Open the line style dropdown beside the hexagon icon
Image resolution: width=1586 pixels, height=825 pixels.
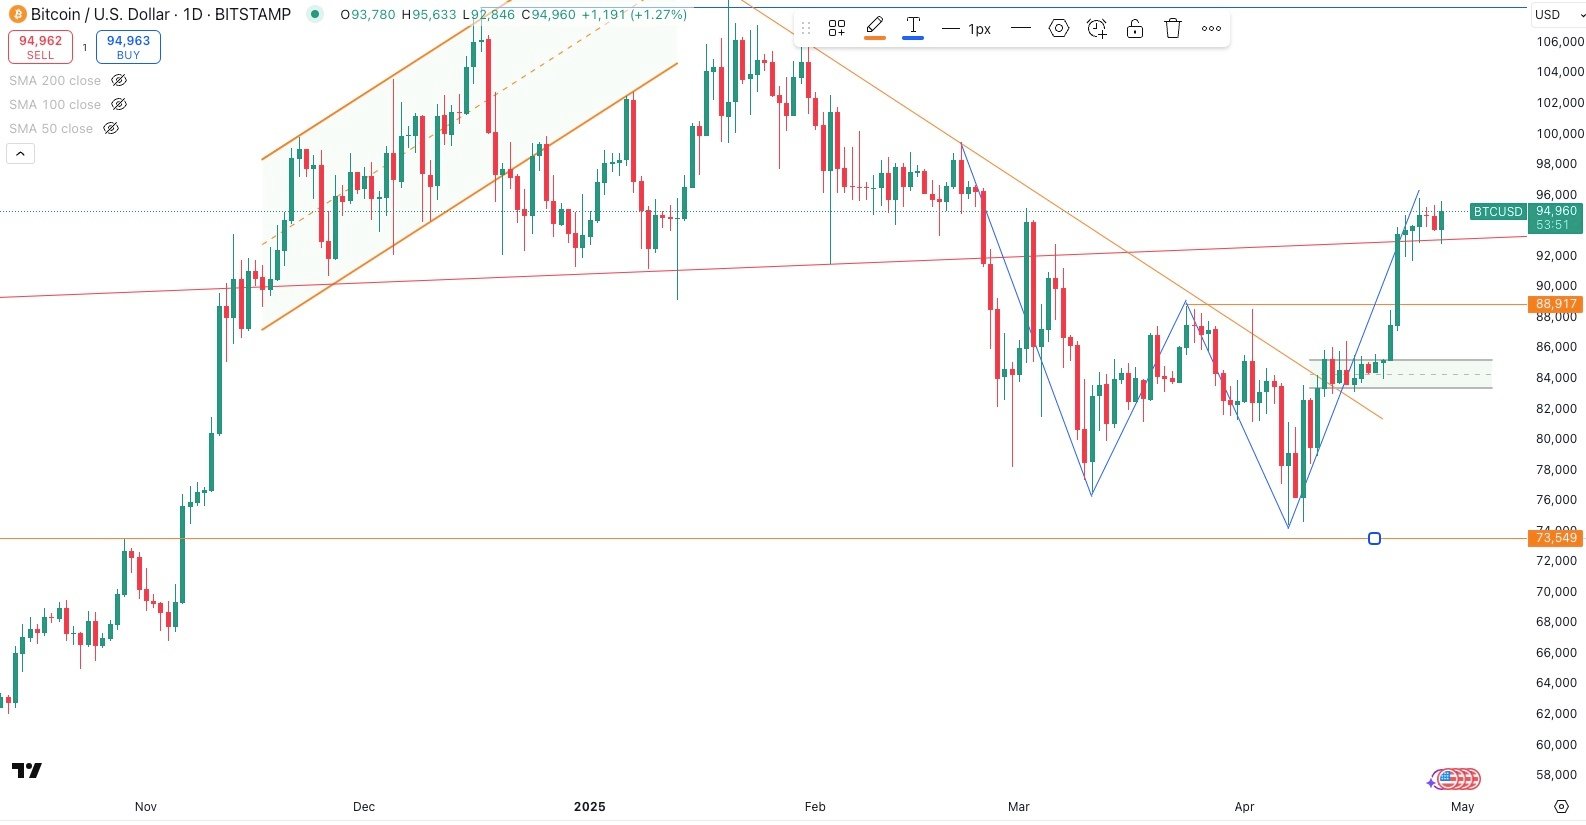pos(1021,28)
